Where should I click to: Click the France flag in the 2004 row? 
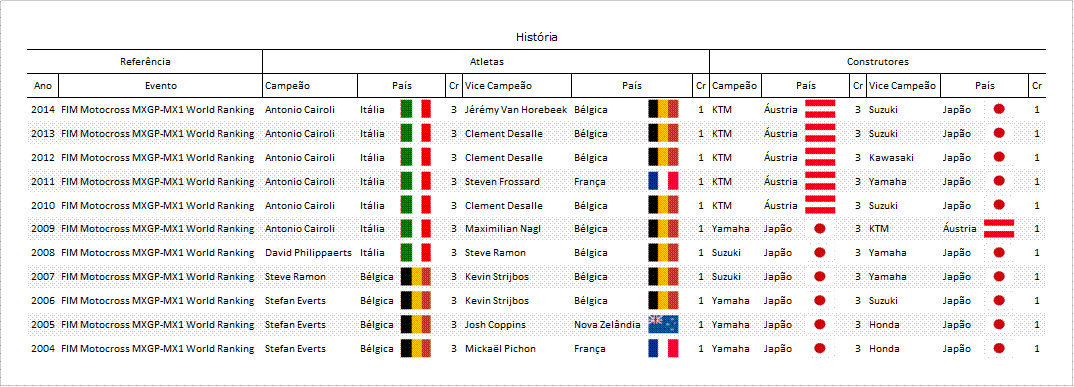pos(663,348)
